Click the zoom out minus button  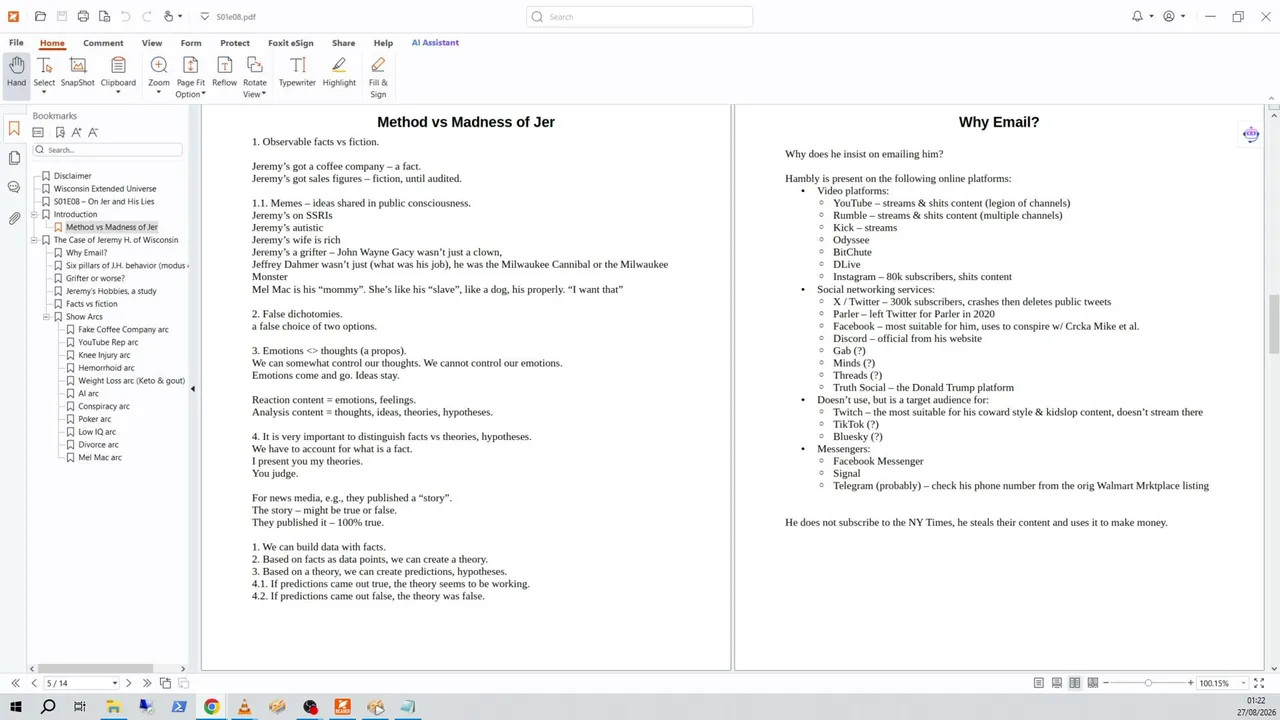coord(1105,683)
